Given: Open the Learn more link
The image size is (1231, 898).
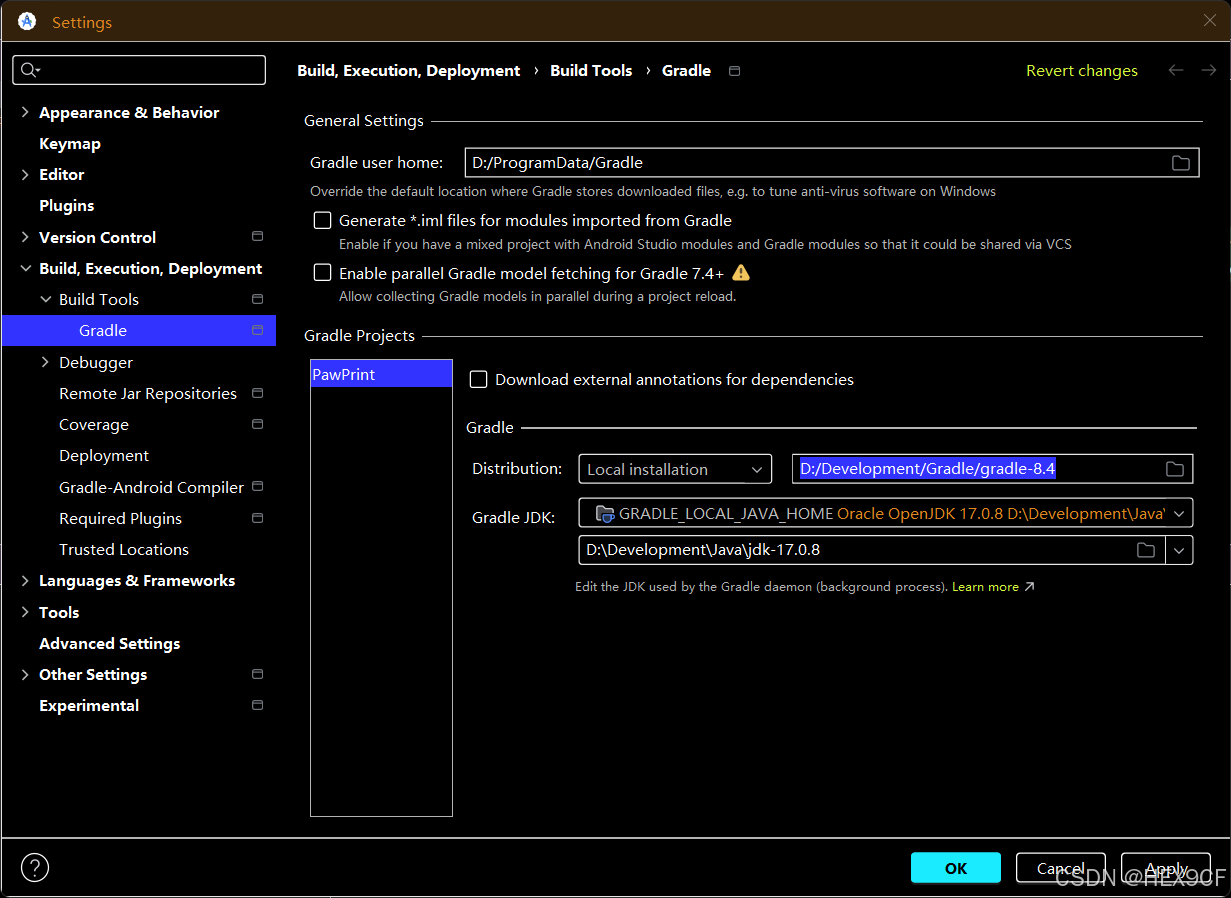Looking at the screenshot, I should coord(993,587).
